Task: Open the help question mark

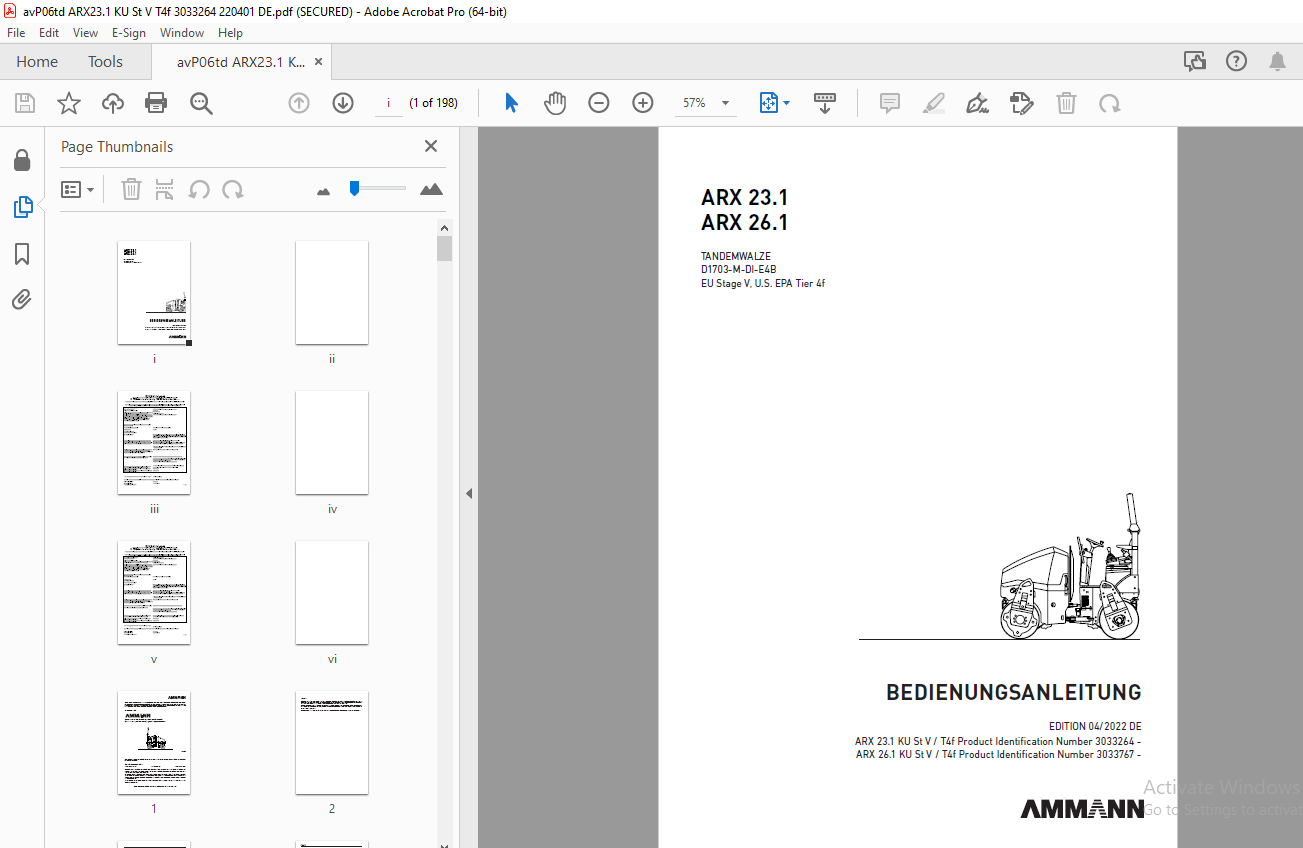Action: pyautogui.click(x=1236, y=61)
